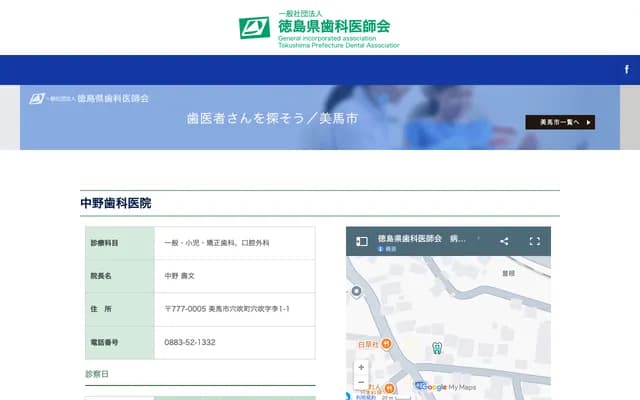Click the 曽根 place label on map
The height and width of the screenshot is (400, 640).
coord(508,273)
